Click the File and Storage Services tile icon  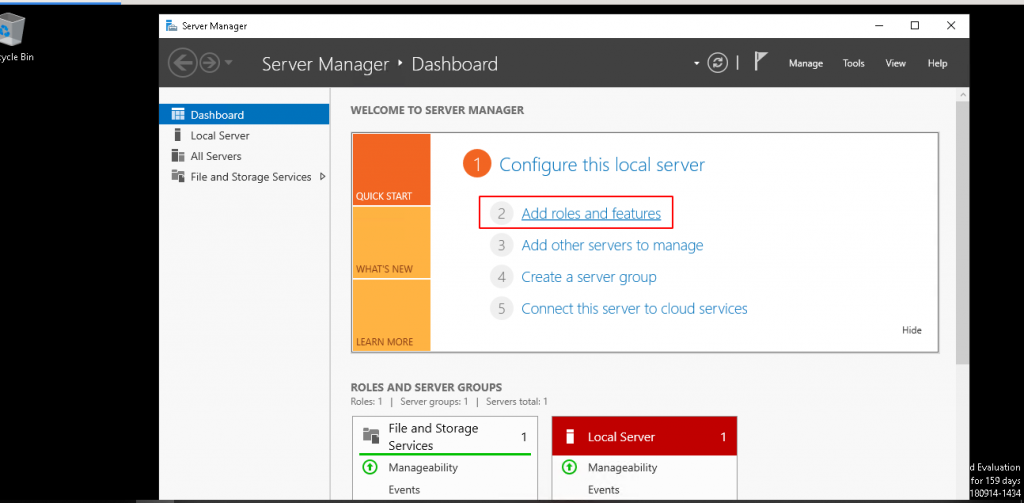(371, 435)
